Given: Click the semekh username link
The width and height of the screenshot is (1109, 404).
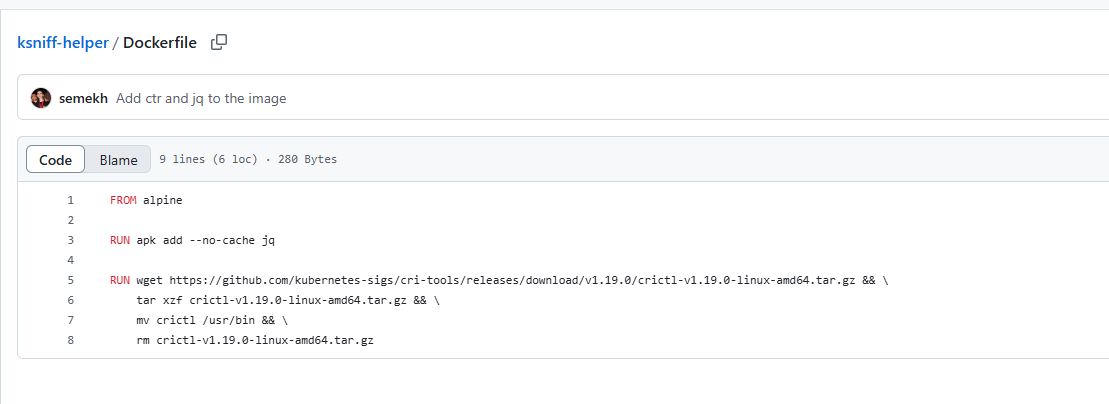Looking at the screenshot, I should pos(84,98).
